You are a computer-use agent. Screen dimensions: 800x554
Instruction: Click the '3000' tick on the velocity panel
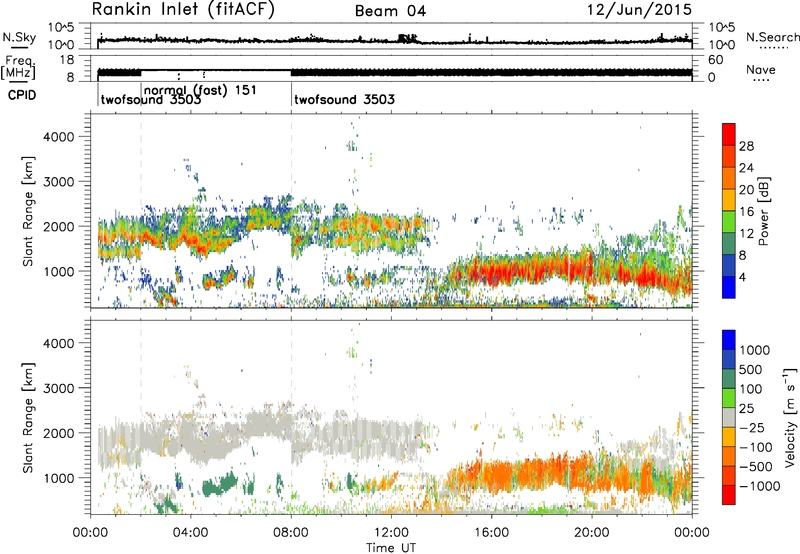point(58,389)
